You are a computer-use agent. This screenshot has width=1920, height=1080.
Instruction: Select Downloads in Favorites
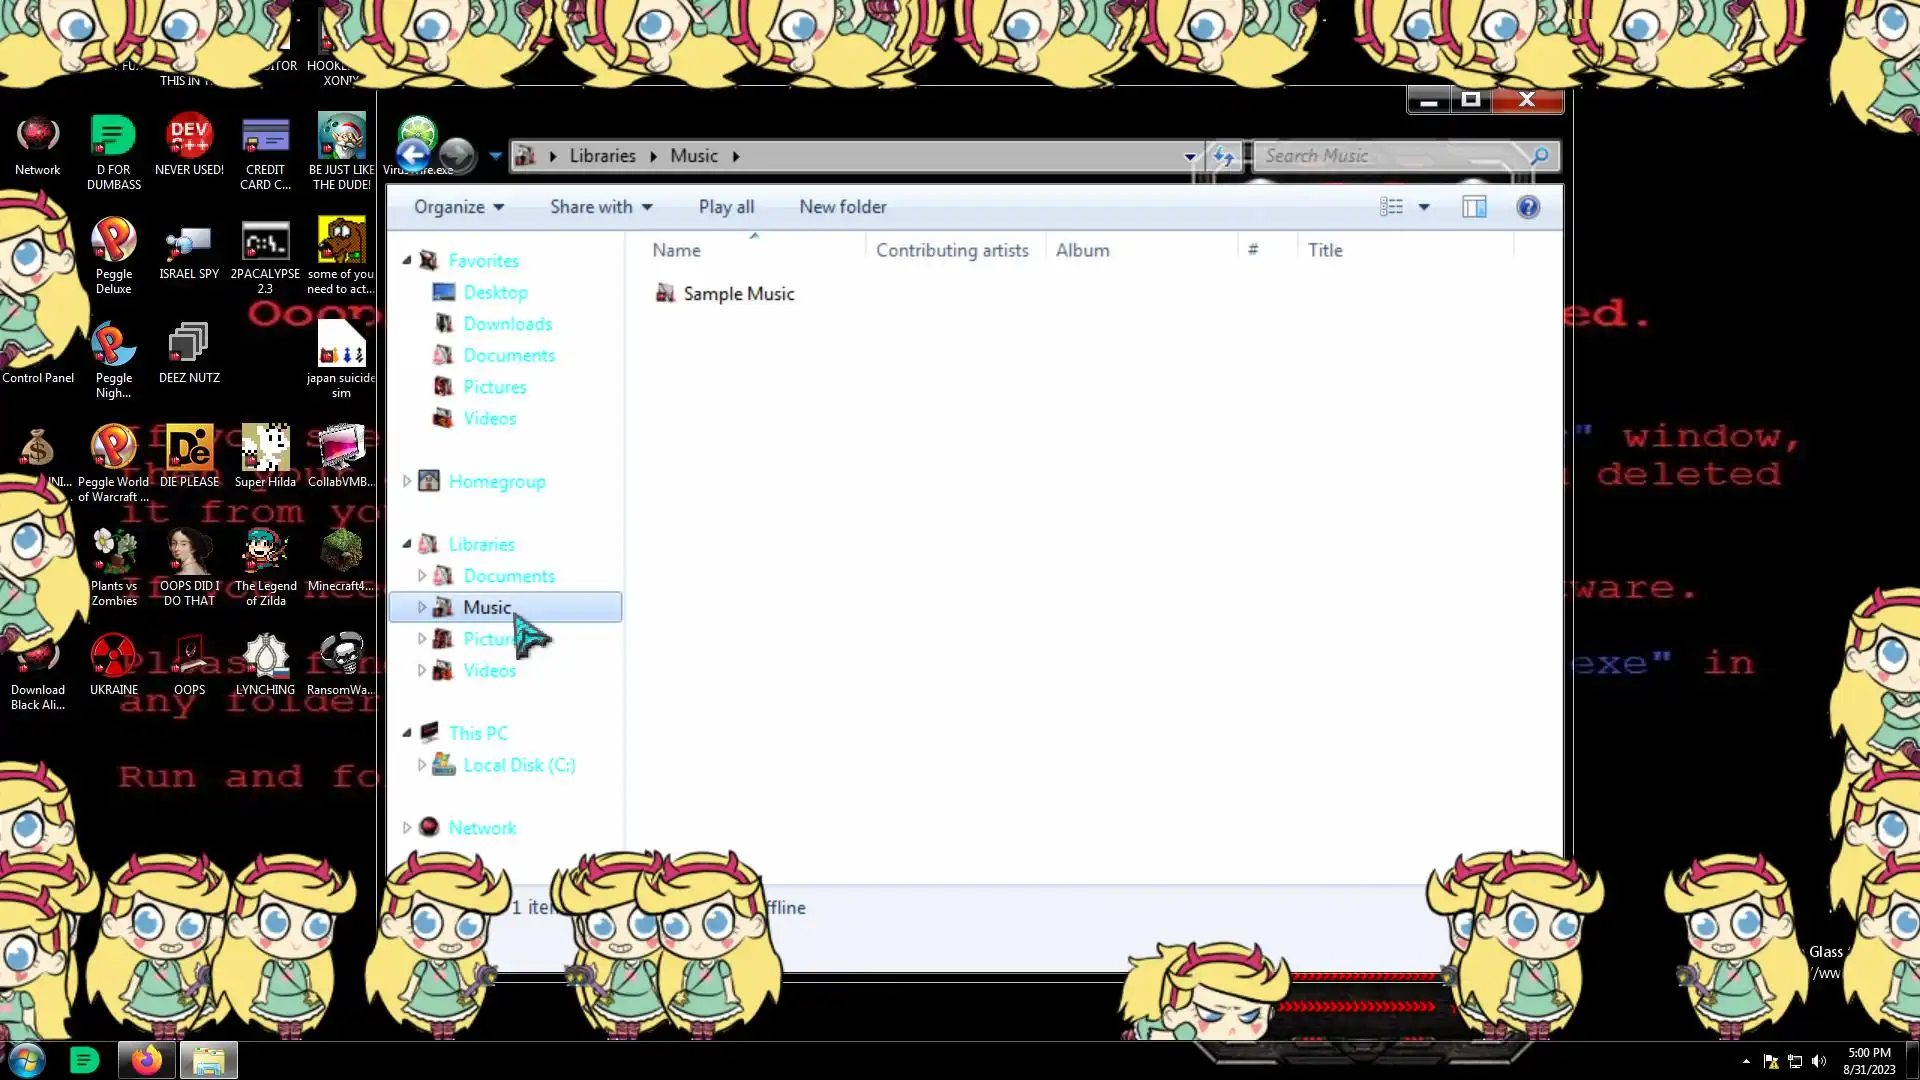(507, 324)
